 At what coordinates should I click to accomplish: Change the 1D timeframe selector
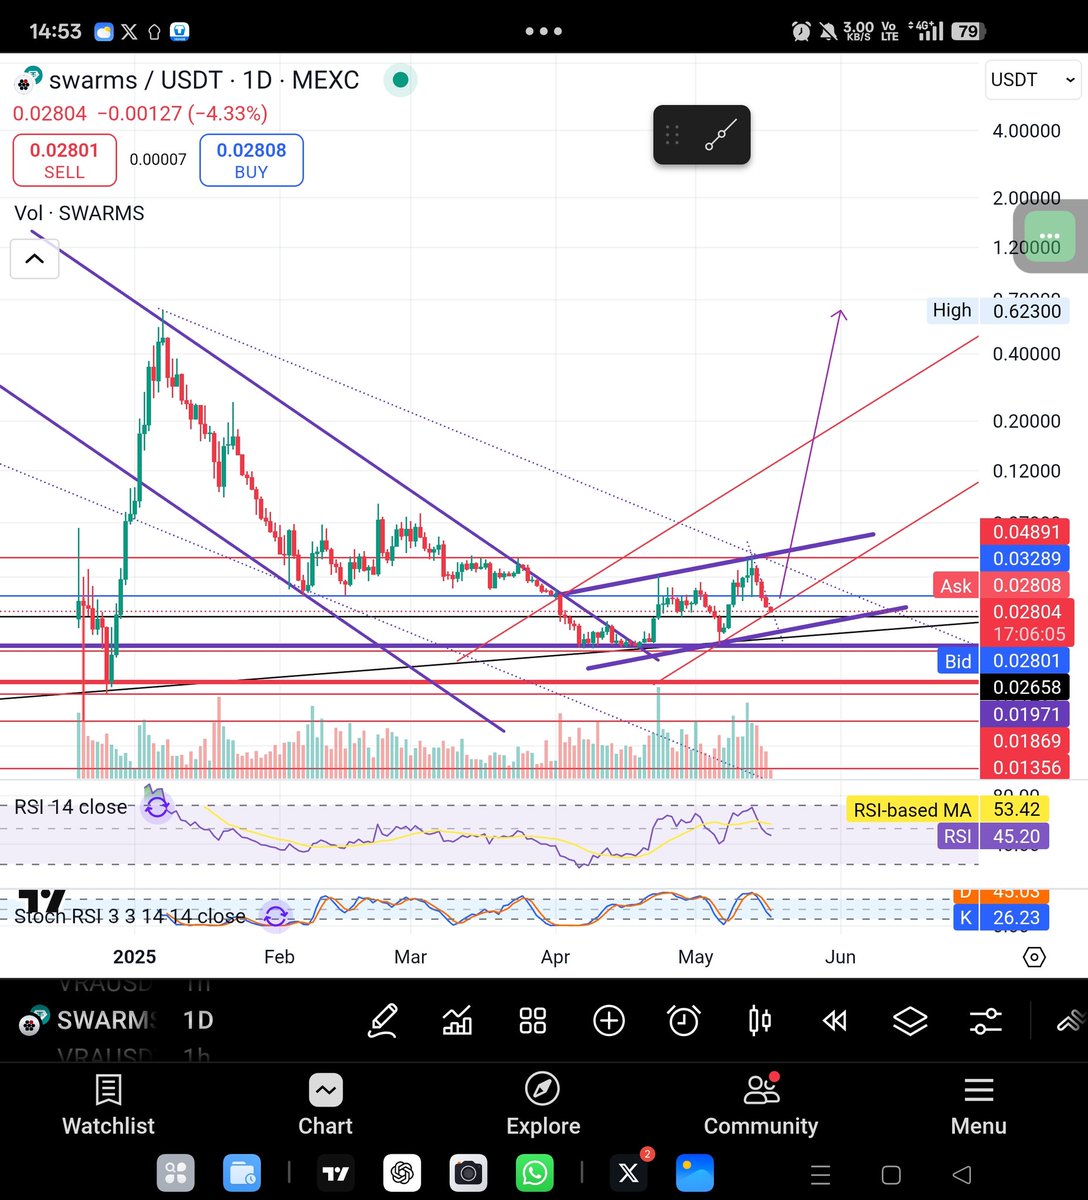click(198, 1020)
